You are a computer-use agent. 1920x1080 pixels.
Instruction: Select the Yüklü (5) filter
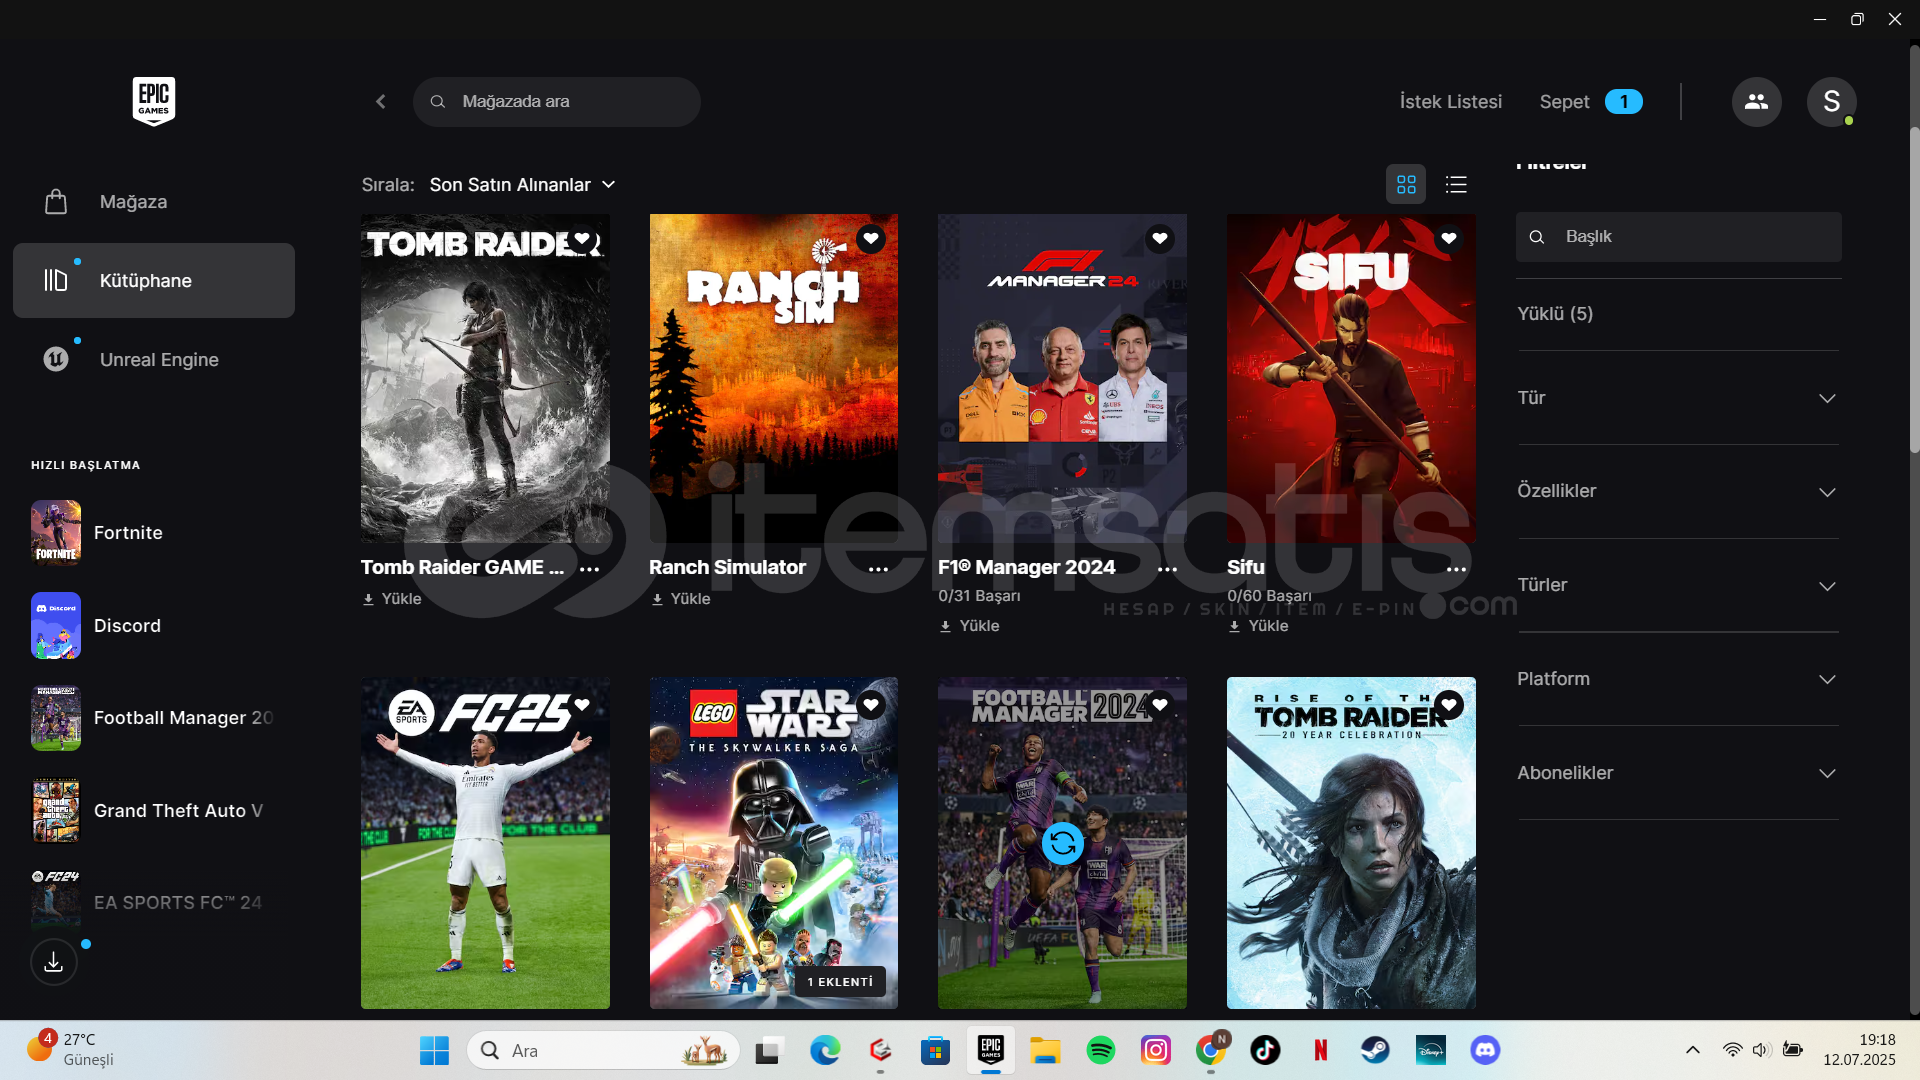1555,314
